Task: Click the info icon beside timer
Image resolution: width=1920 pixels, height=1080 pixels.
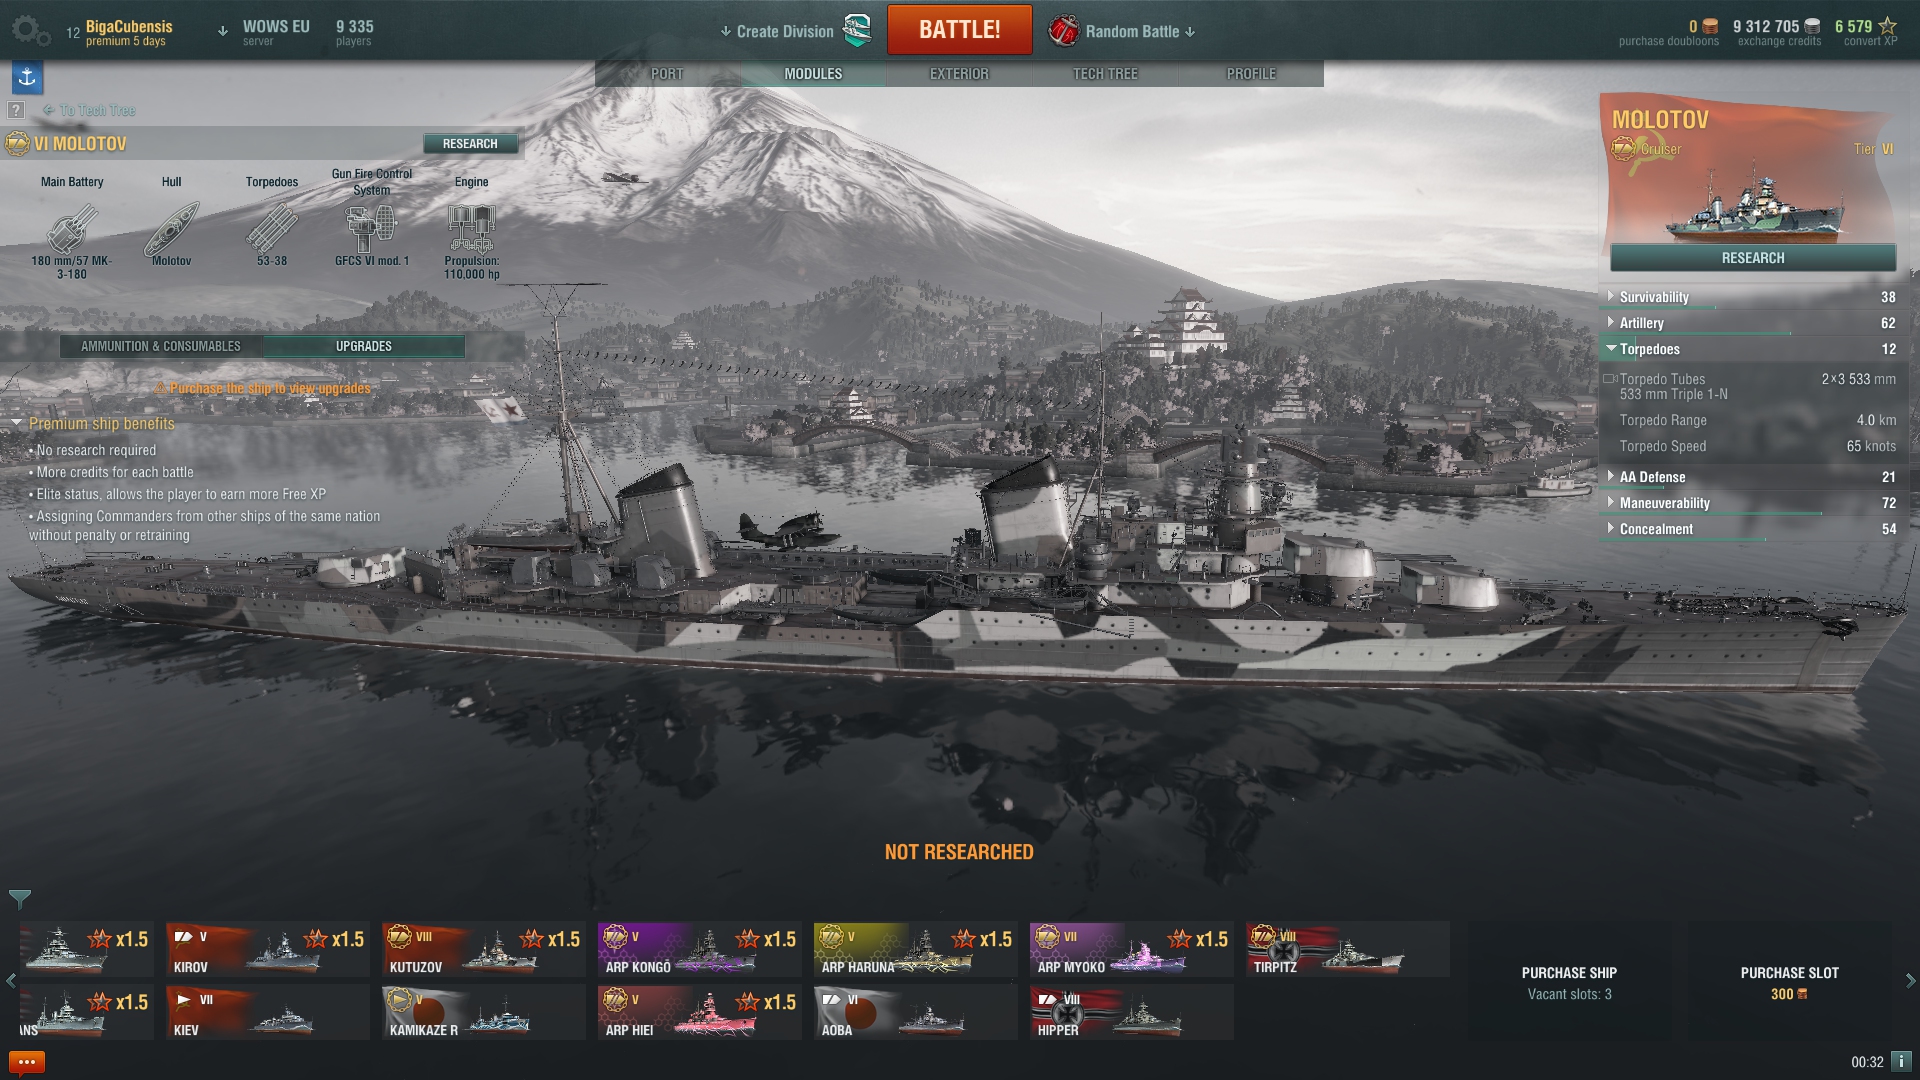Action: click(x=1901, y=1062)
